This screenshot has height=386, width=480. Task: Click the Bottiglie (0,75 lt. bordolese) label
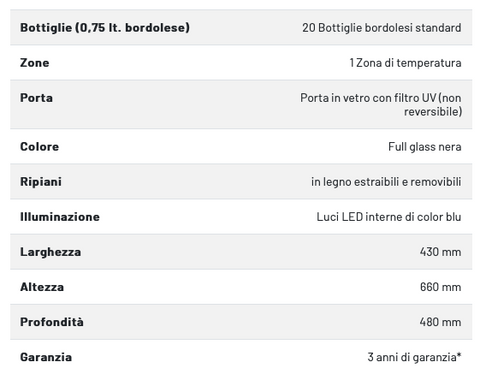click(x=105, y=28)
